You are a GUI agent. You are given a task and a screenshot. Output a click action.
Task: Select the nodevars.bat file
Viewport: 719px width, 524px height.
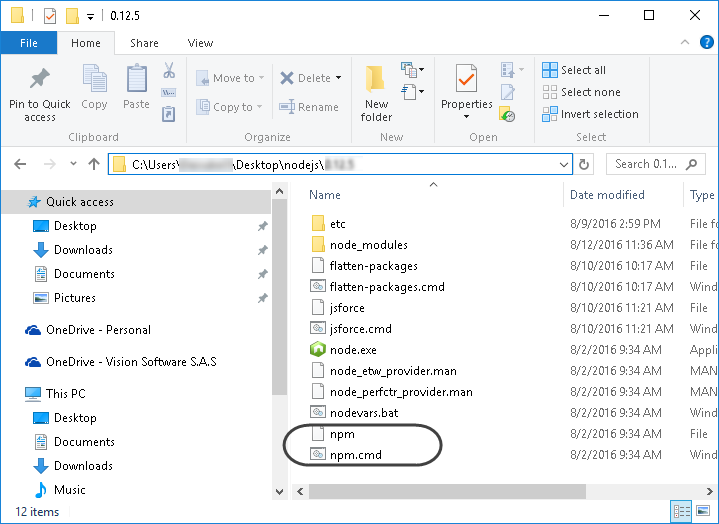(354, 413)
